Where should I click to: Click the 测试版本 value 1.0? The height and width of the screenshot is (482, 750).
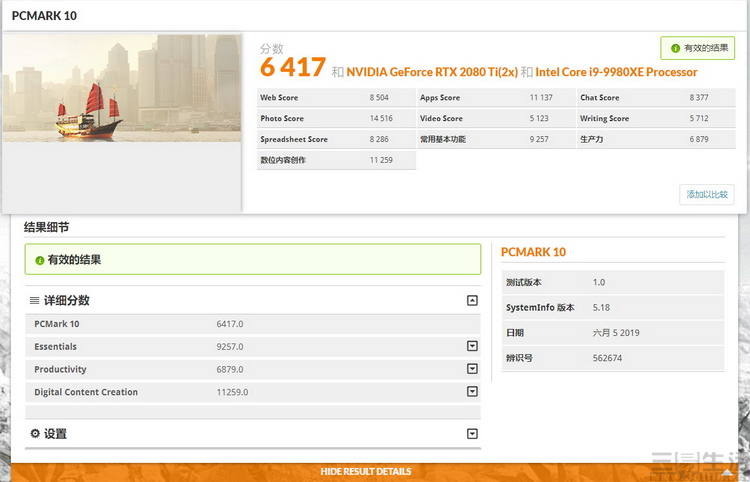point(599,282)
